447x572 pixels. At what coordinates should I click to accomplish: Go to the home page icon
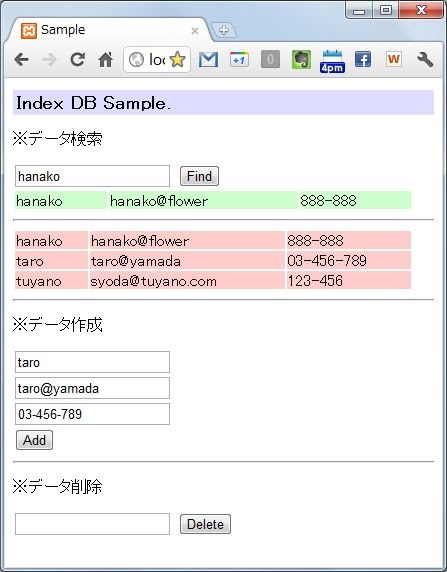coord(105,59)
